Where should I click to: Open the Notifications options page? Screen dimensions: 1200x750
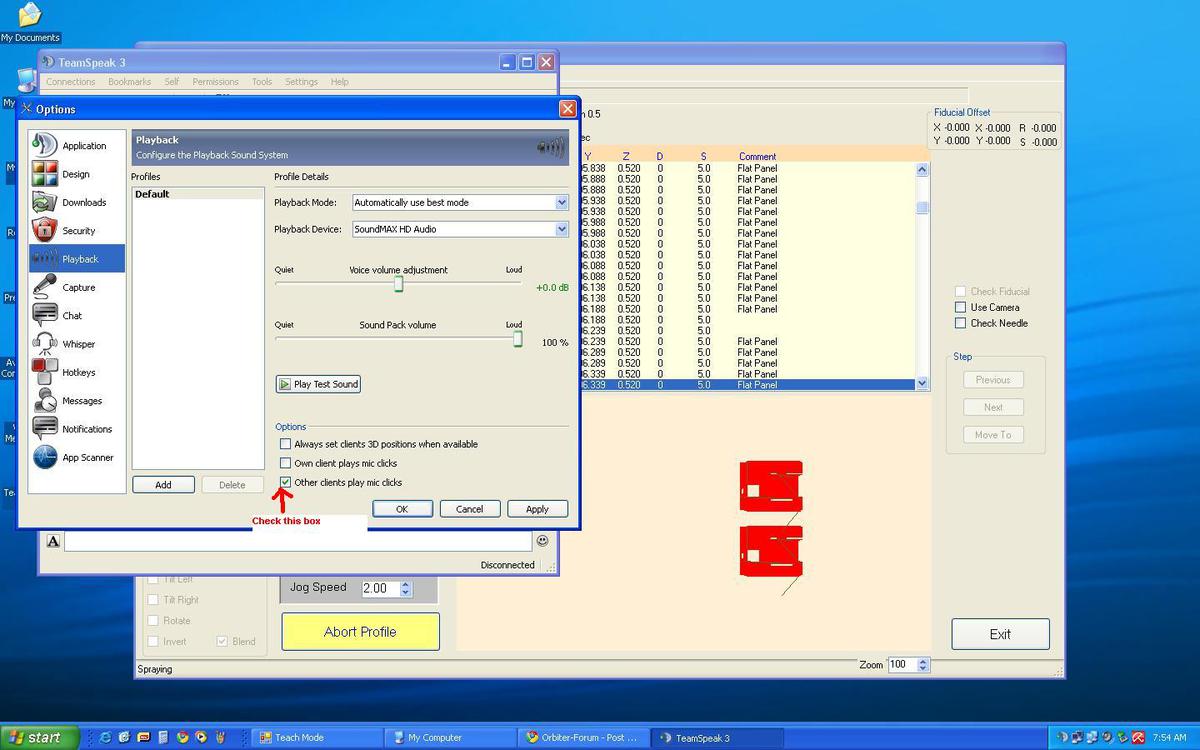click(x=77, y=429)
